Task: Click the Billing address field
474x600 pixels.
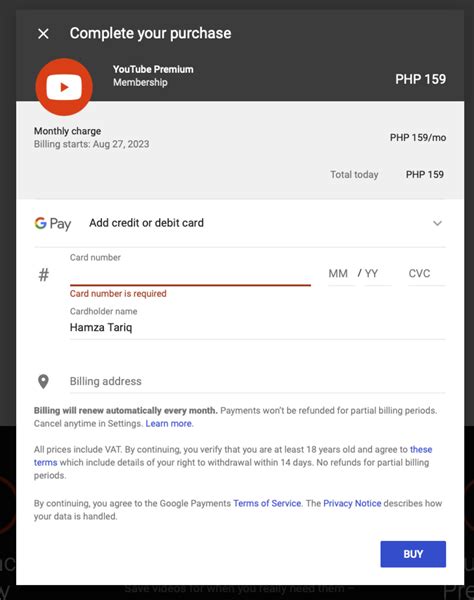Action: (257, 382)
